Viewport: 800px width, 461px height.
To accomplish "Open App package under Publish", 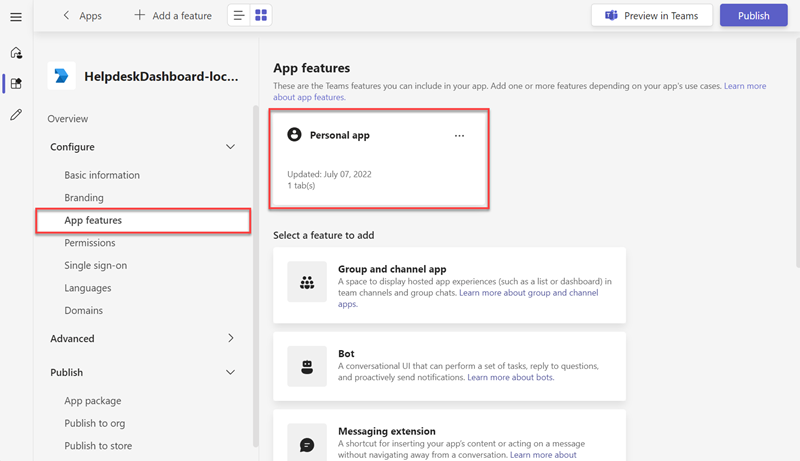I will 93,401.
